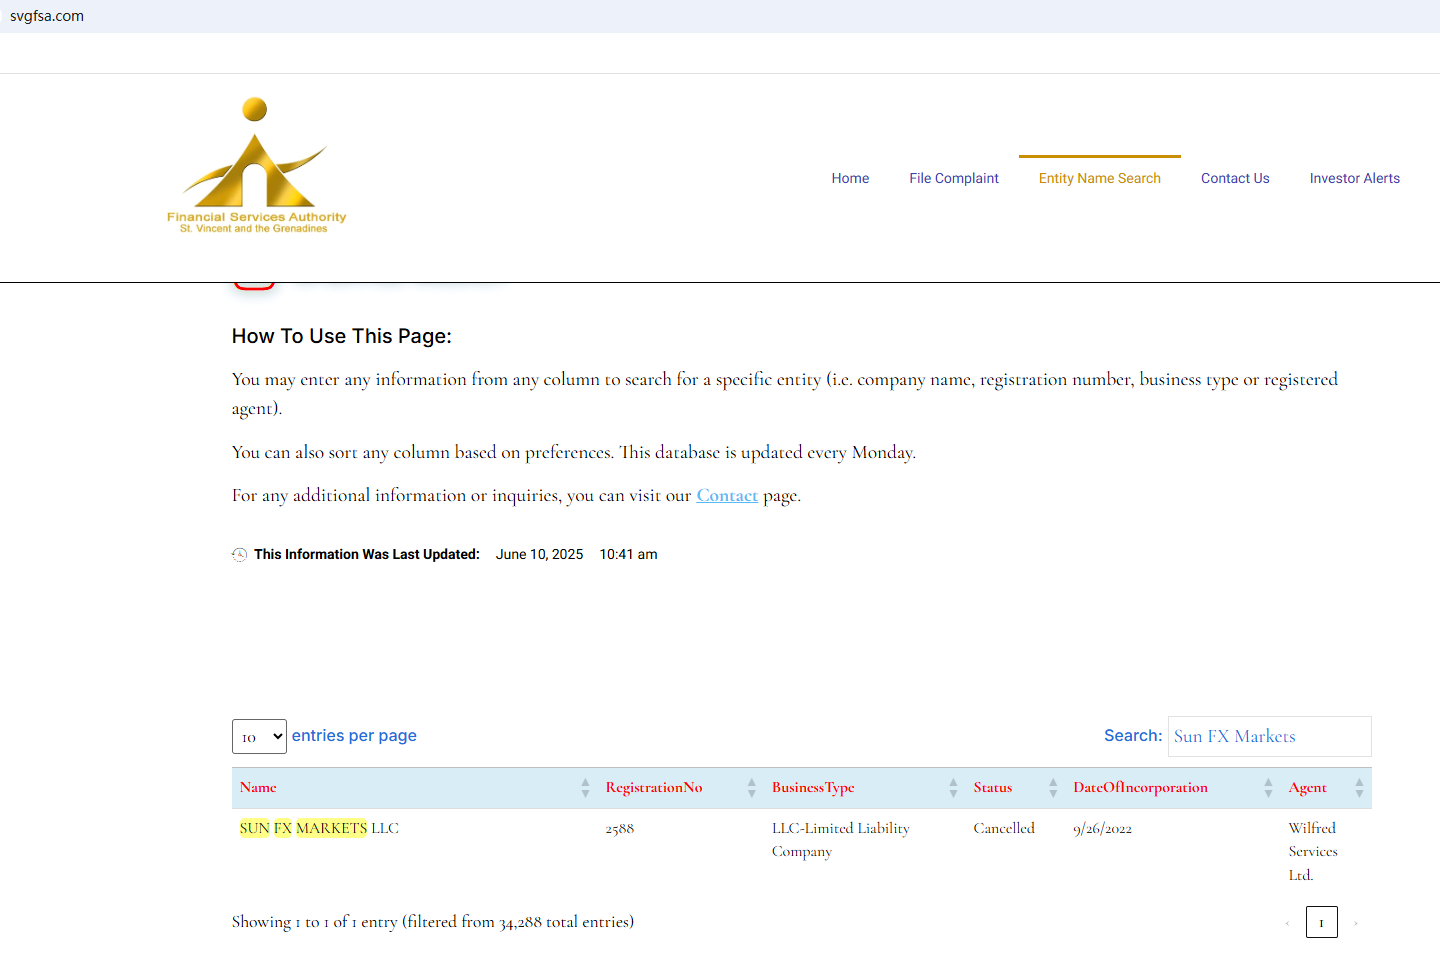
Task: Sort by RegistrationNo column arrows
Action: (x=751, y=788)
